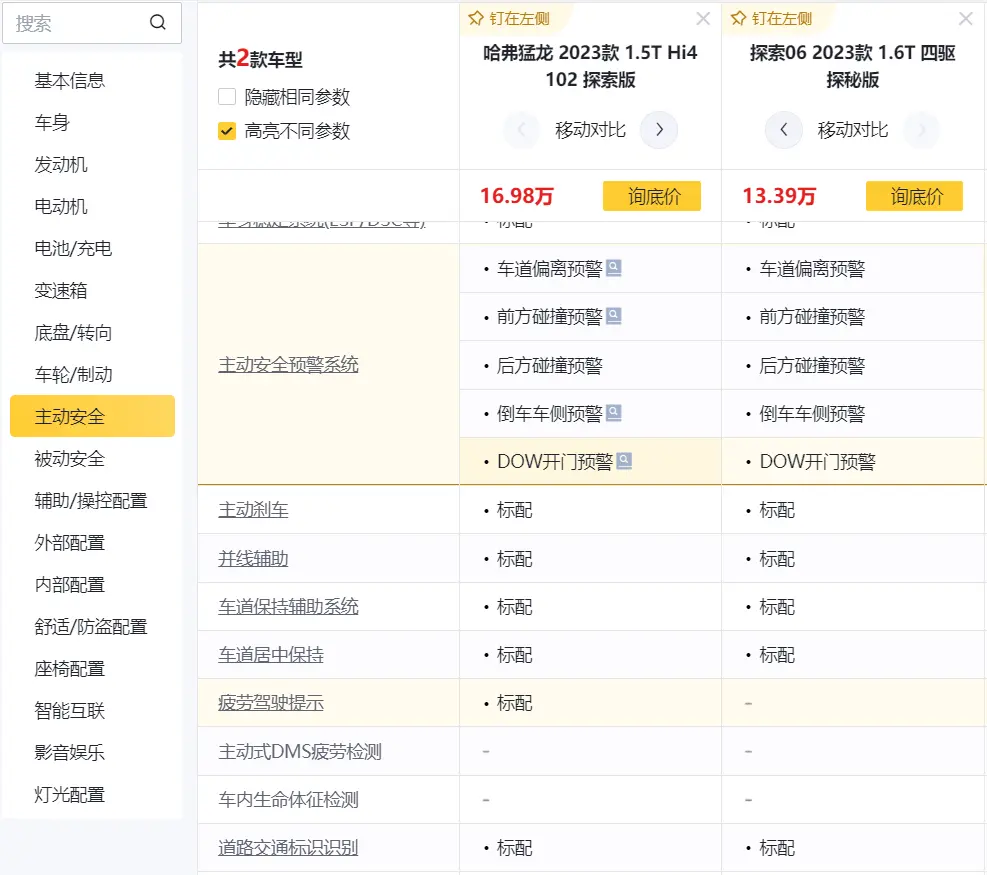987x875 pixels.
Task: Open 并线辅助 parameter link
Action: click(x=253, y=558)
